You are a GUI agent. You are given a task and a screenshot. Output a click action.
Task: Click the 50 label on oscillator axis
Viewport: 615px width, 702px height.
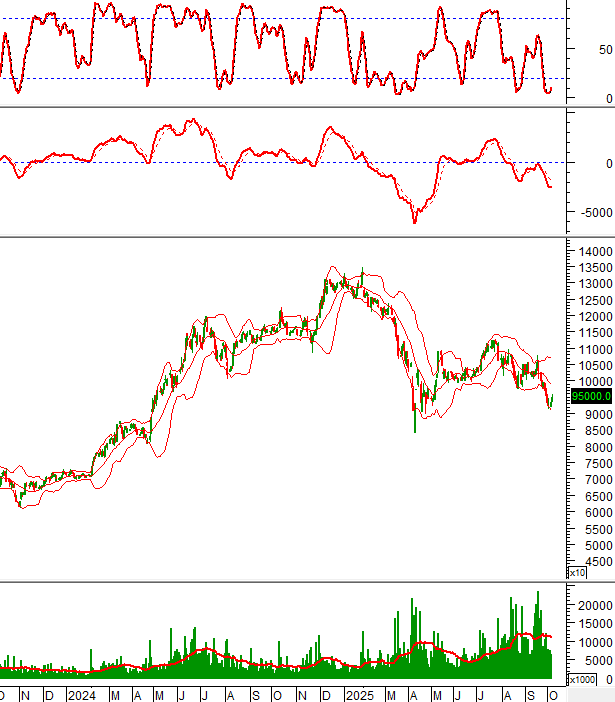[x=606, y=48]
